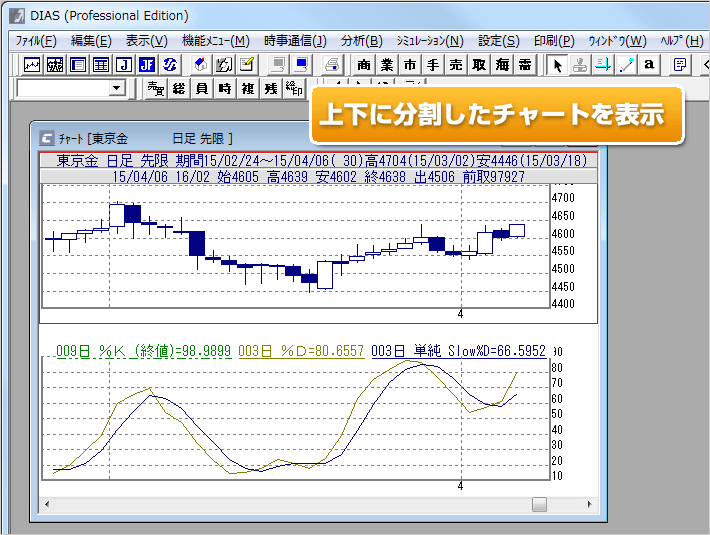This screenshot has width=710, height=535.
Task: Click the chart scrollbar left arrow
Action: coord(46,505)
